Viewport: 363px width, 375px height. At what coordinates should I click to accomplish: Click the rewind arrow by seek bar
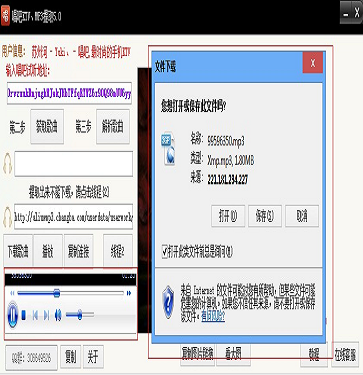(12, 293)
